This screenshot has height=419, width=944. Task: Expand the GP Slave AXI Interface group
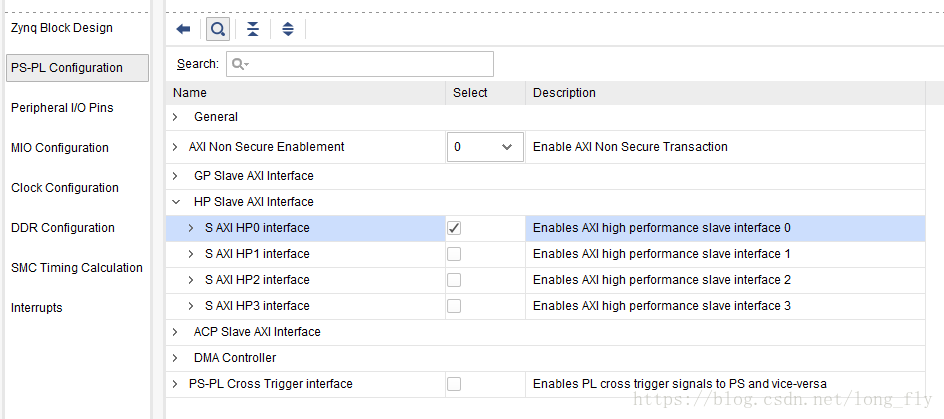175,176
